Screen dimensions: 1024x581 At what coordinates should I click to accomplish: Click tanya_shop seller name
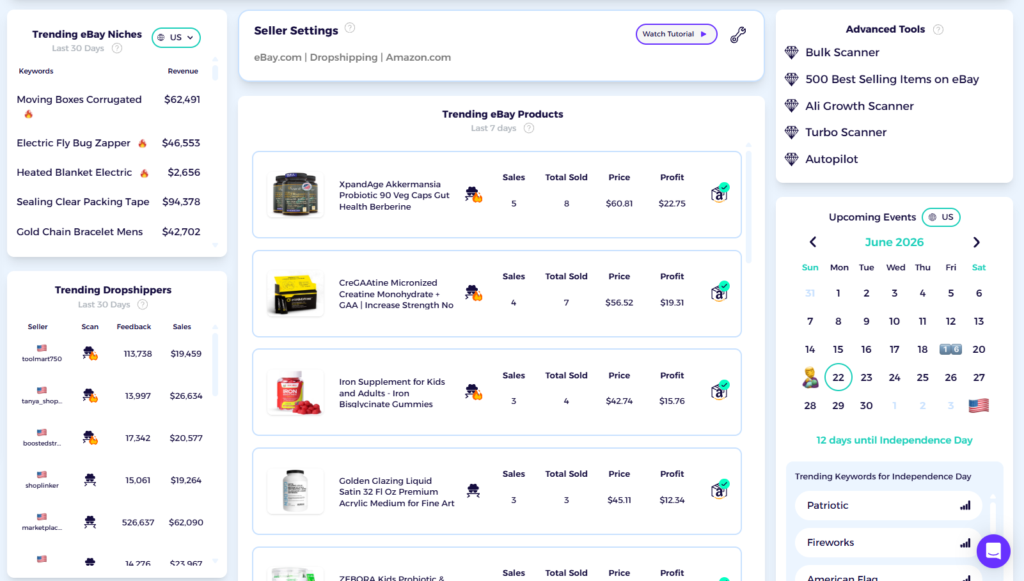[42, 401]
